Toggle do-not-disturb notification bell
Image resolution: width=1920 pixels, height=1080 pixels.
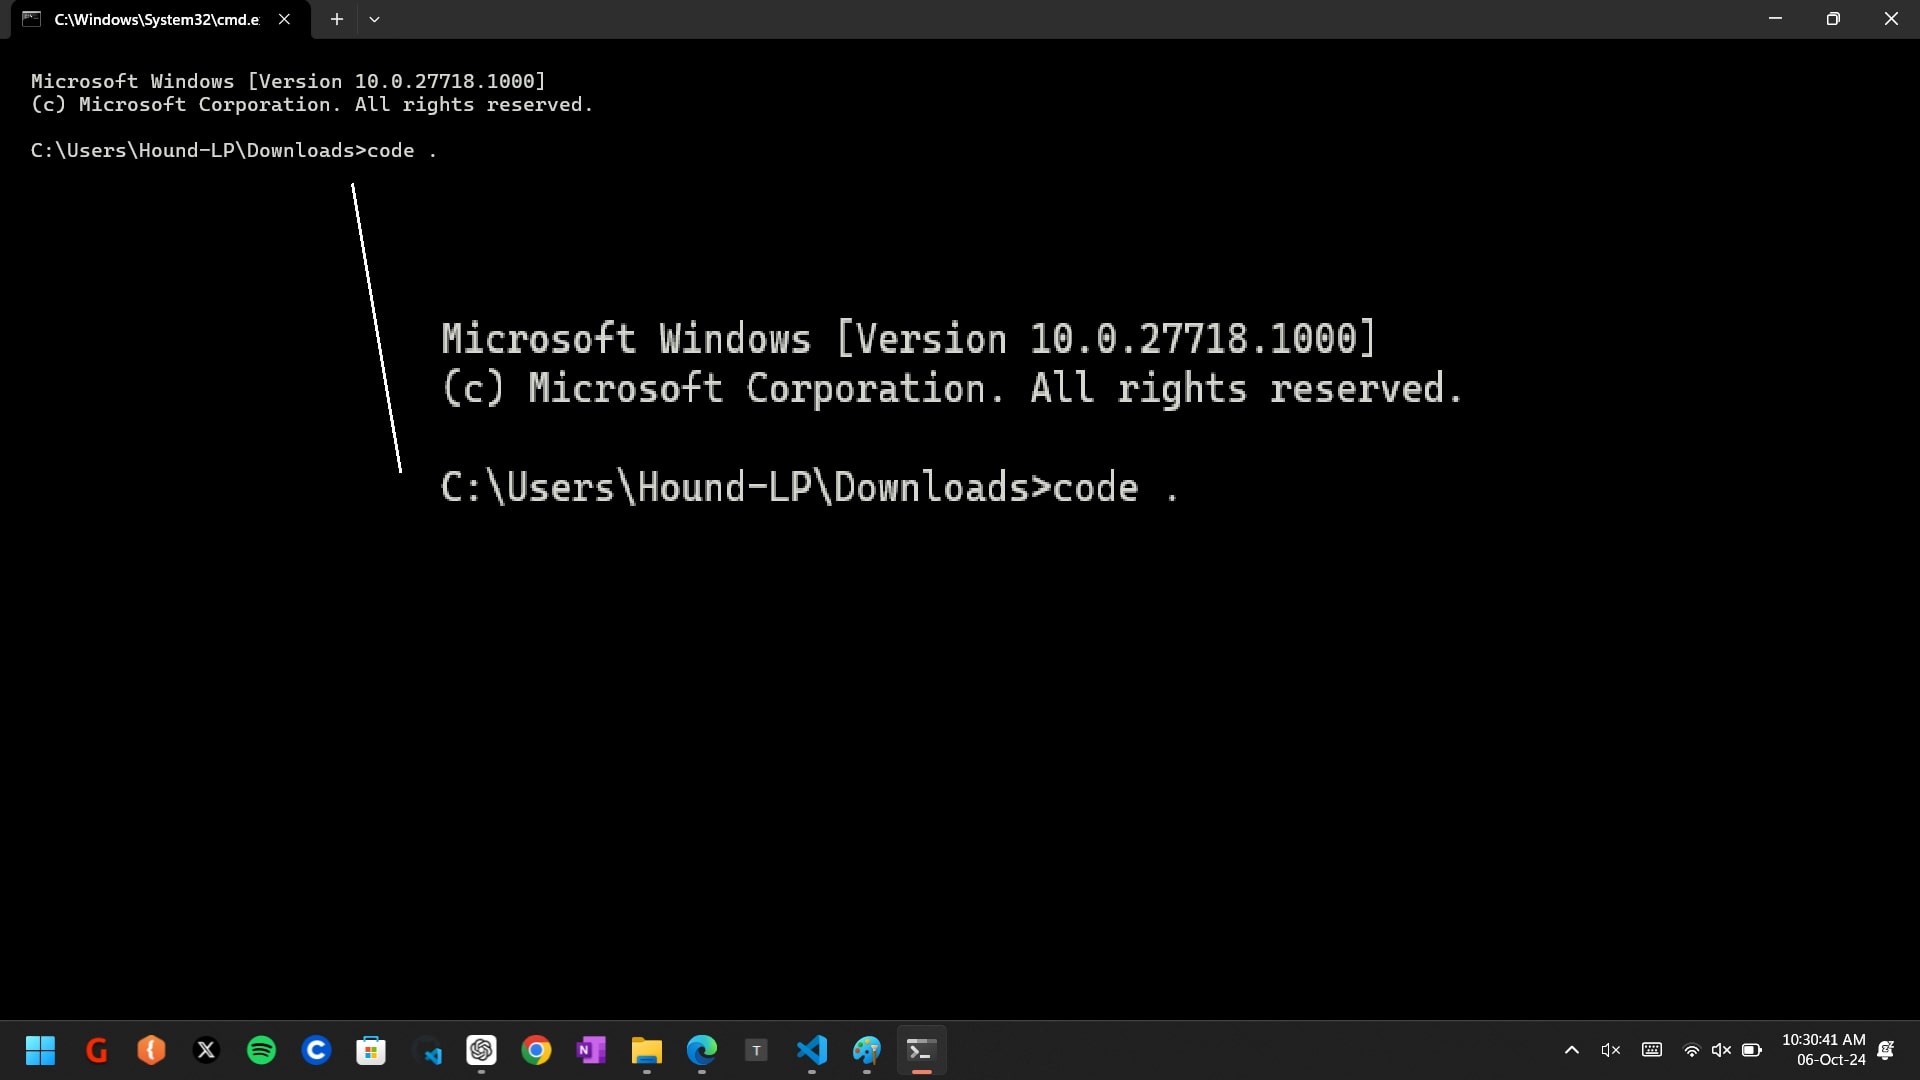pyautogui.click(x=1886, y=1050)
